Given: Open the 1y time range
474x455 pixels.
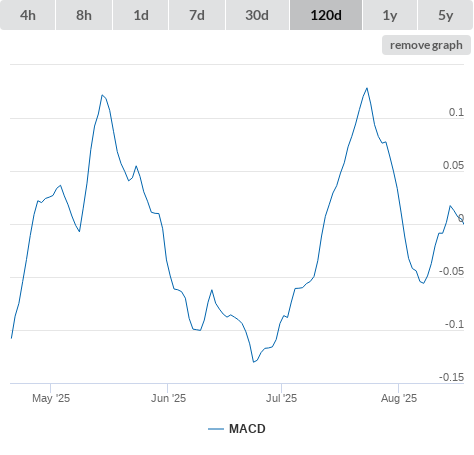Looking at the screenshot, I should coord(390,15).
